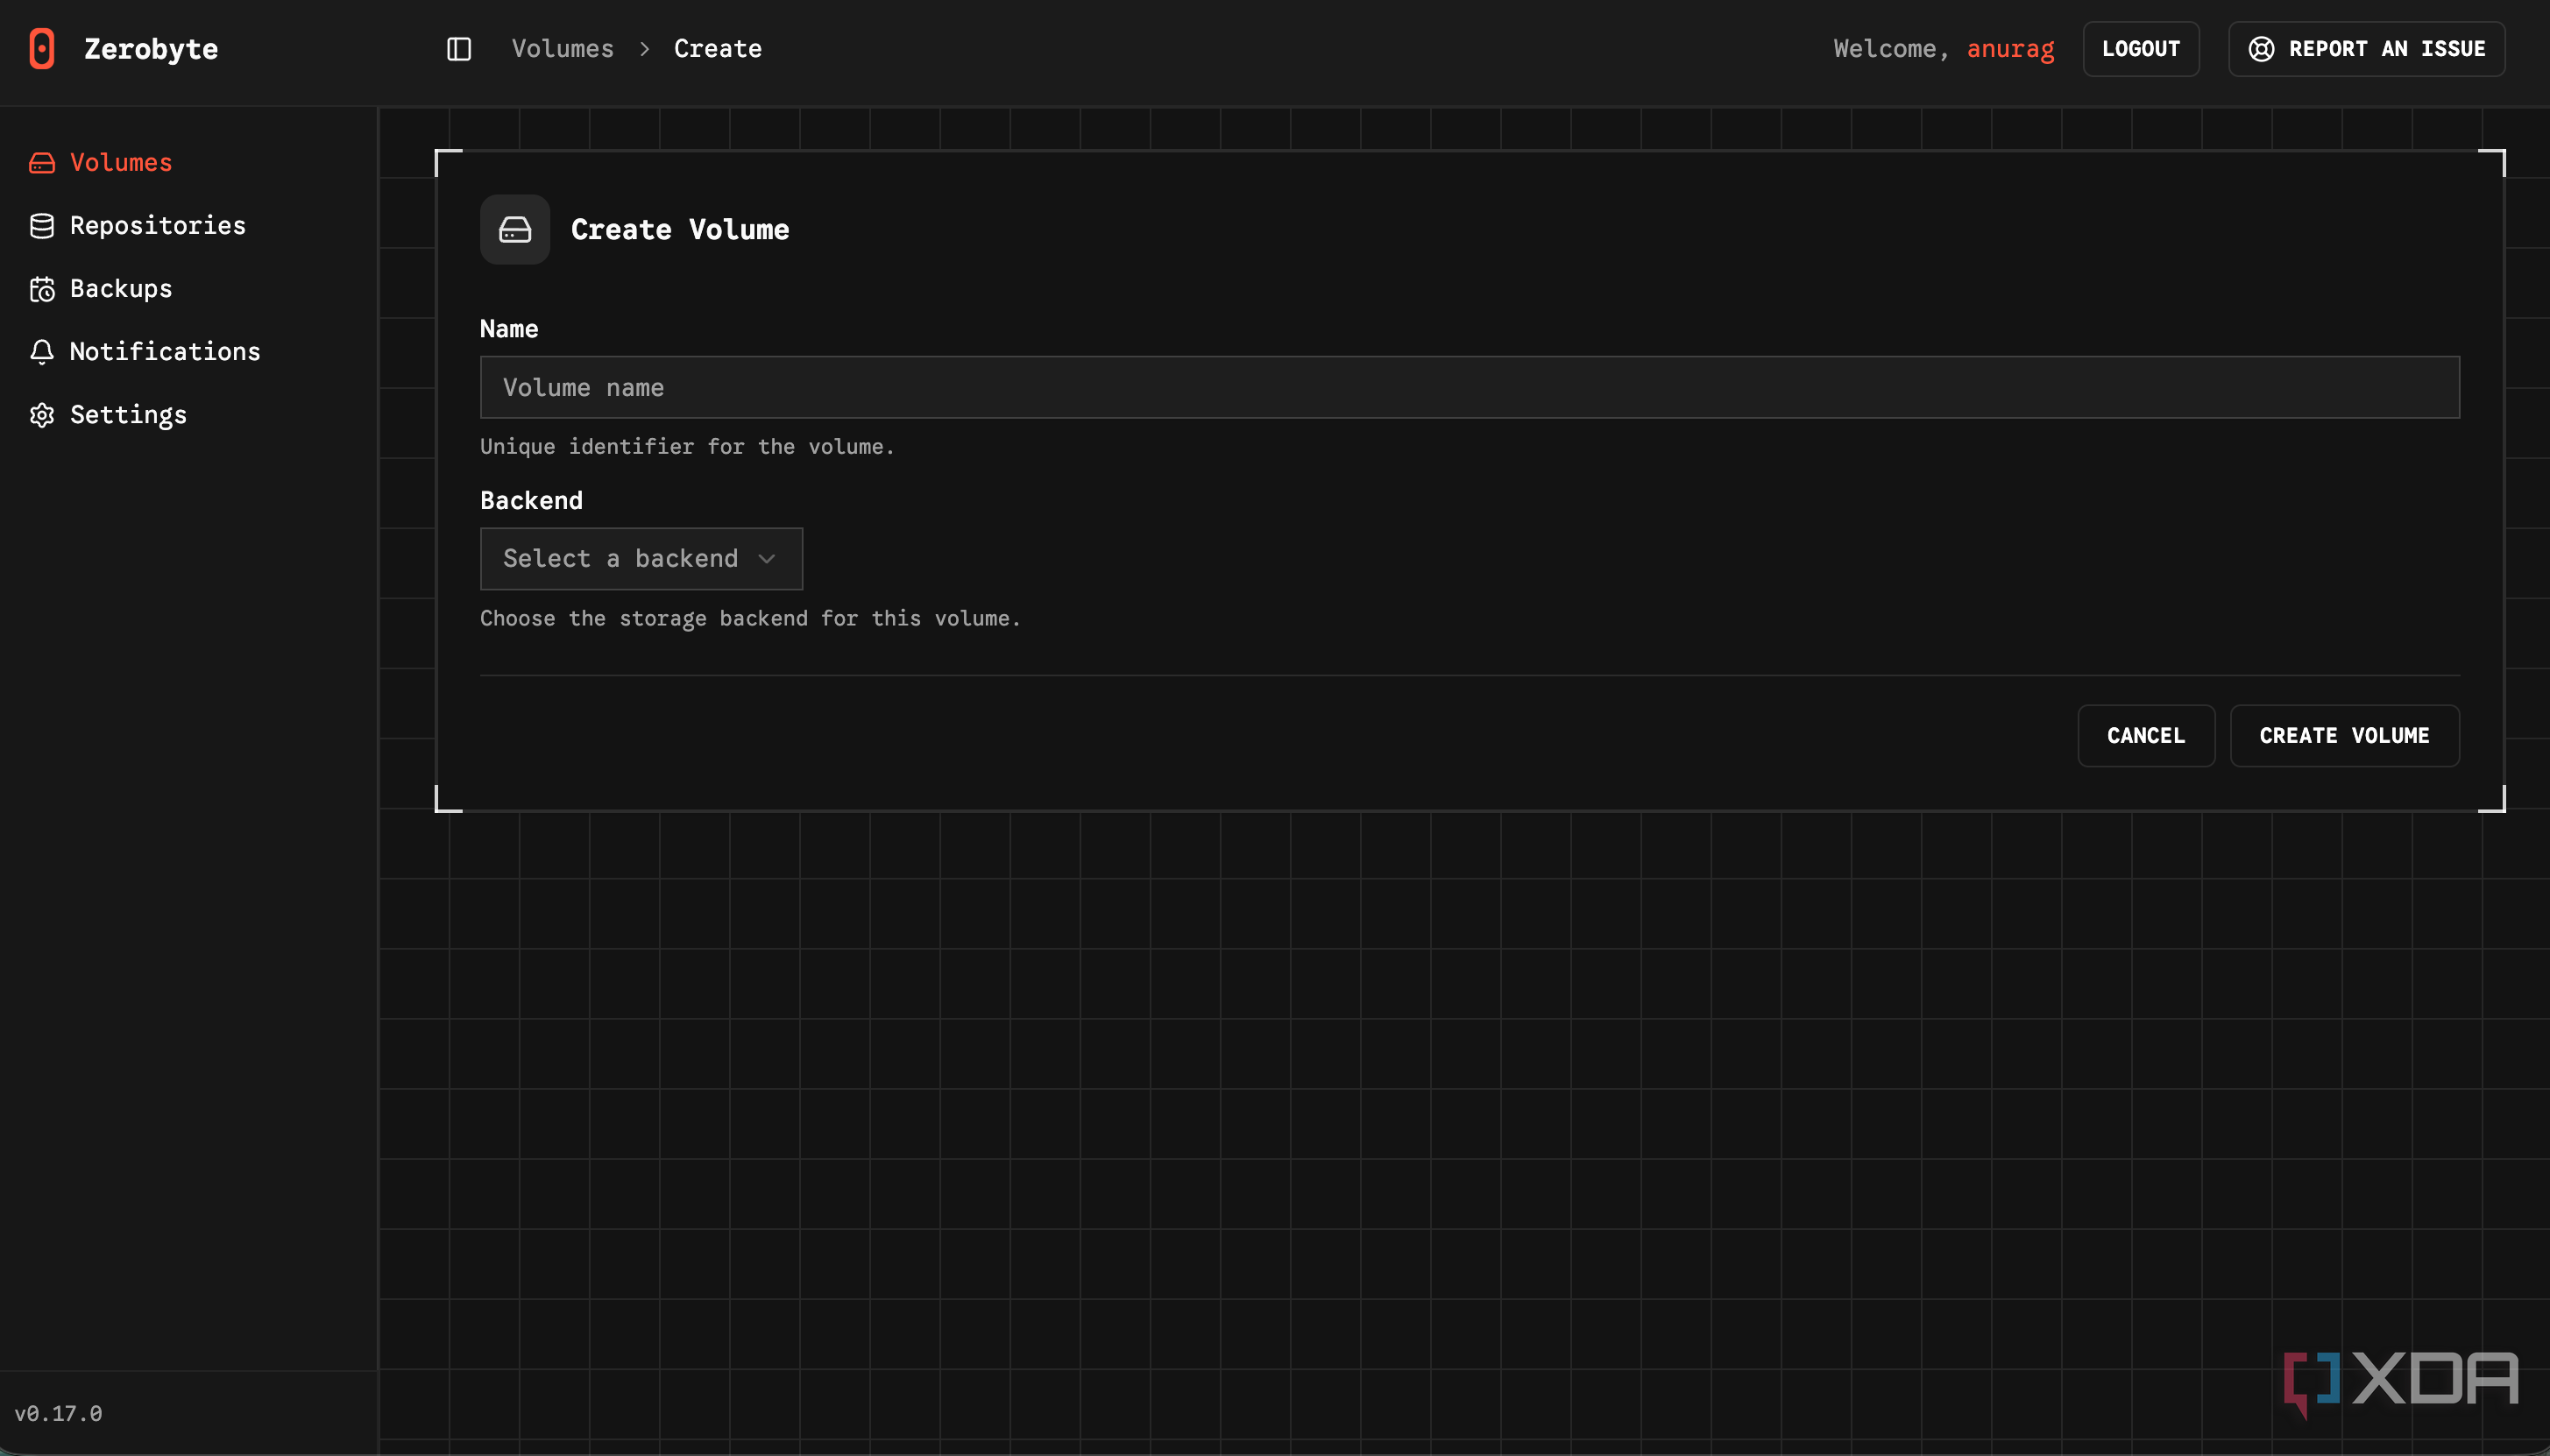
Task: Cancel the volume creation
Action: point(2146,736)
